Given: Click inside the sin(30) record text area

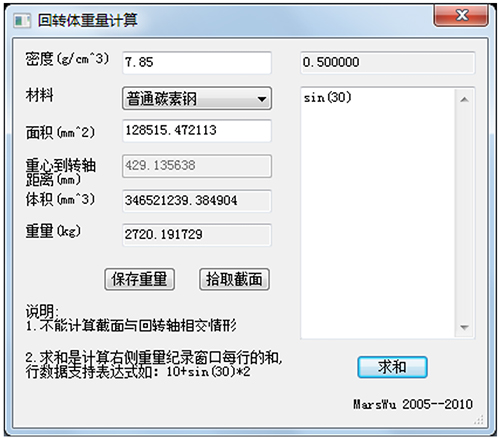Looking at the screenshot, I should tap(378, 213).
